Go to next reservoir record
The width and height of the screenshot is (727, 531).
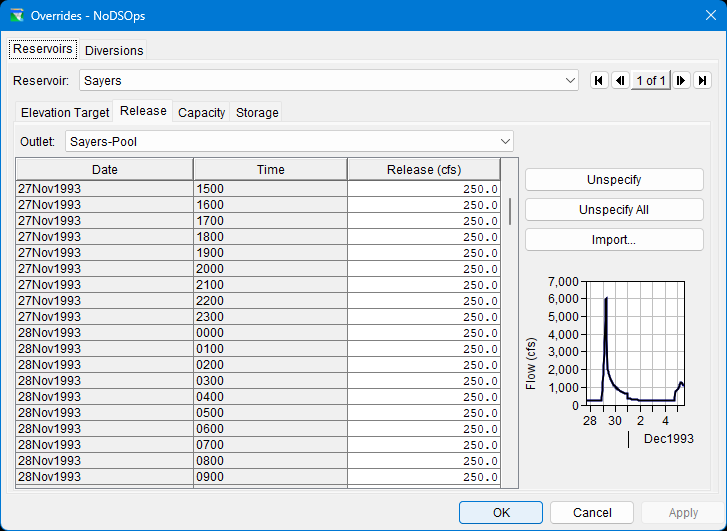pos(682,80)
